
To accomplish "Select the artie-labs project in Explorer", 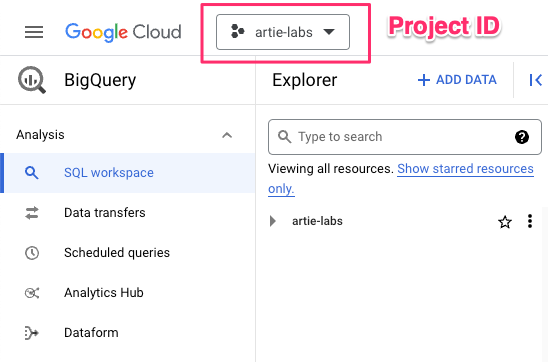I will tap(317, 221).
